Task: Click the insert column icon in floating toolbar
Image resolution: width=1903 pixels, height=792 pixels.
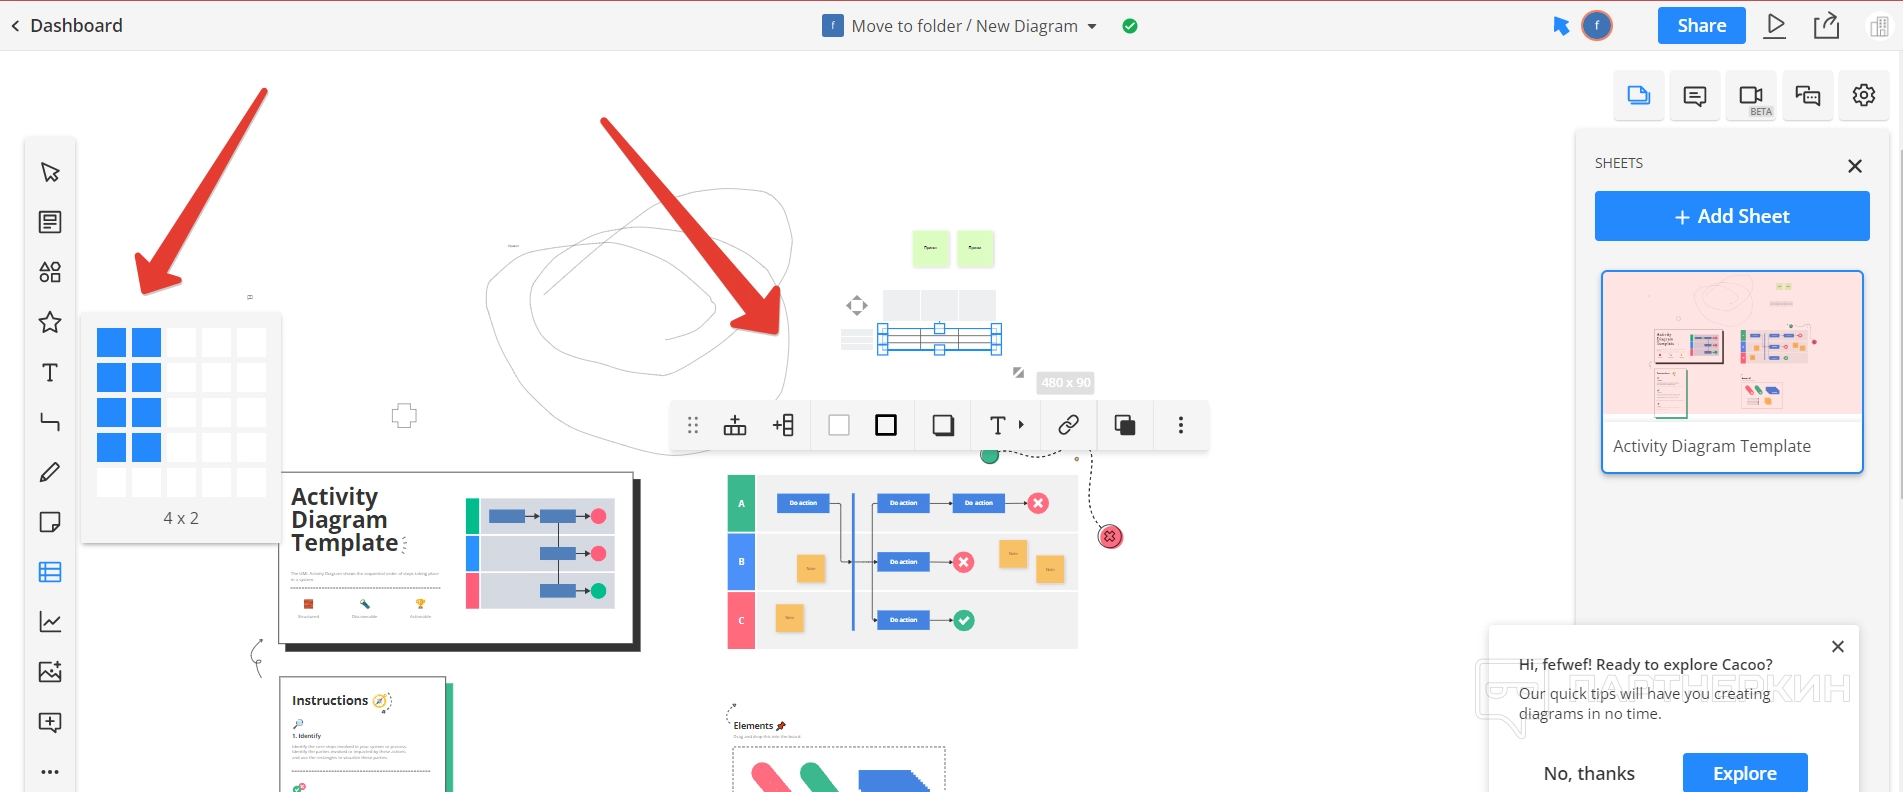Action: pyautogui.click(x=783, y=426)
